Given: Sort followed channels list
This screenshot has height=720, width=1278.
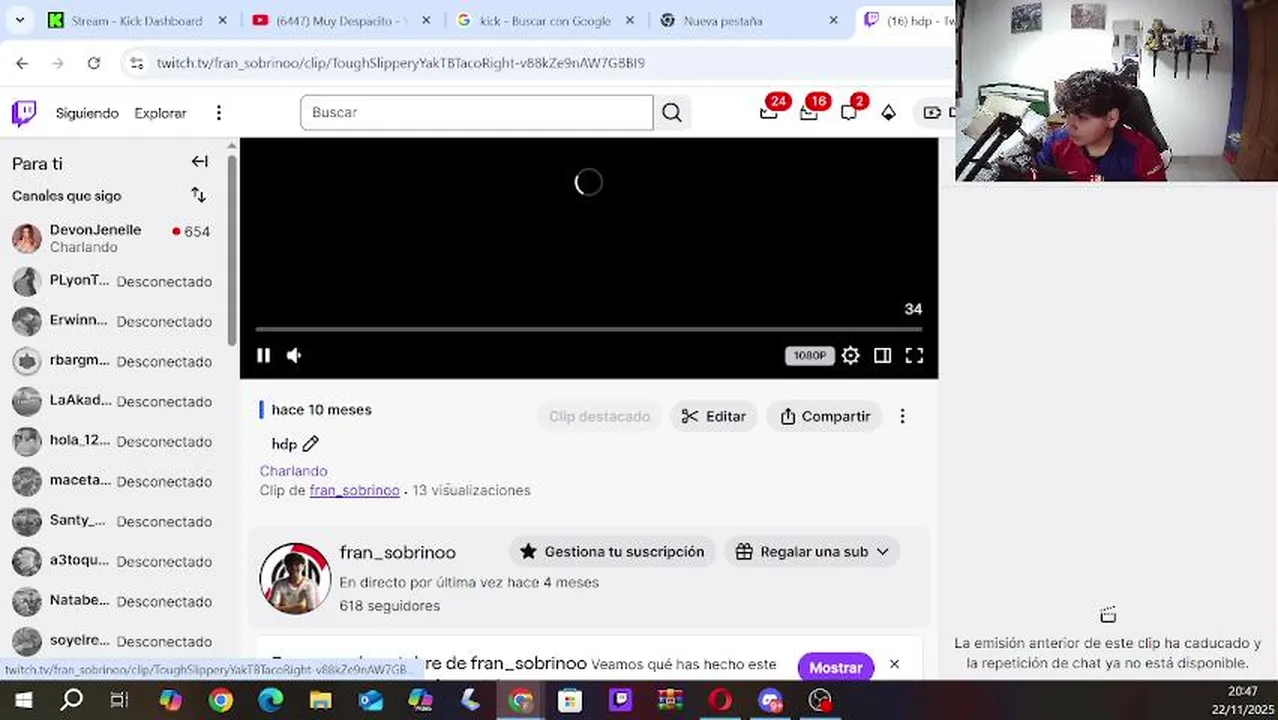Looking at the screenshot, I should [198, 195].
